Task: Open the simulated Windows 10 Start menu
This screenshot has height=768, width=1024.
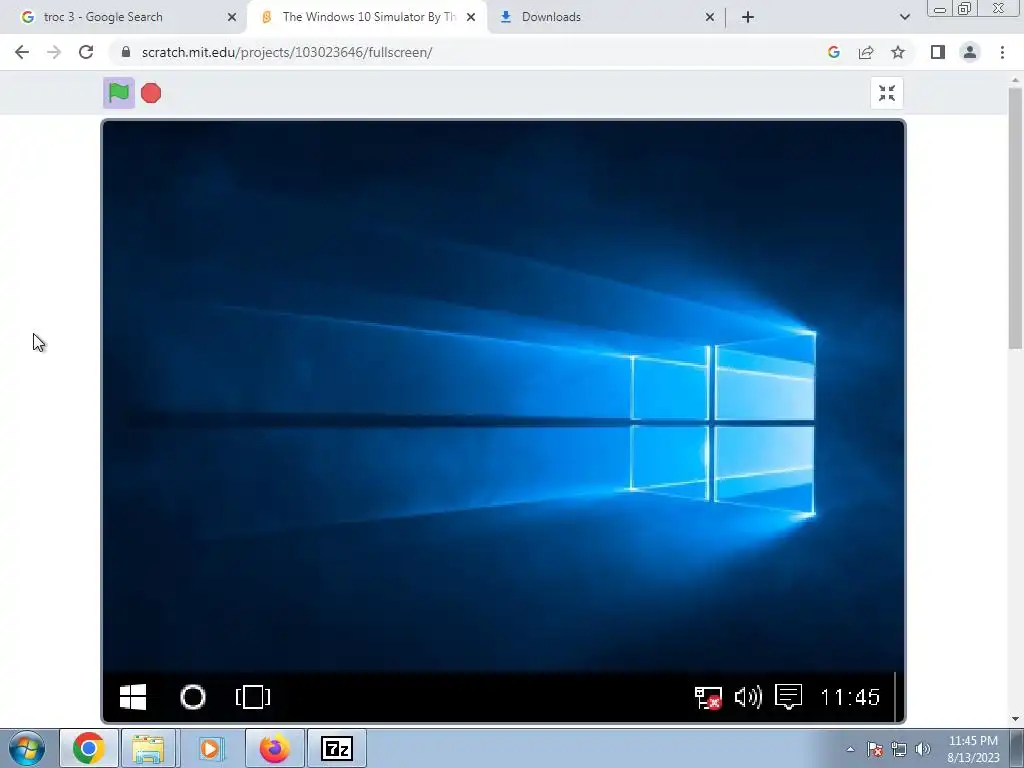Action: pos(133,697)
